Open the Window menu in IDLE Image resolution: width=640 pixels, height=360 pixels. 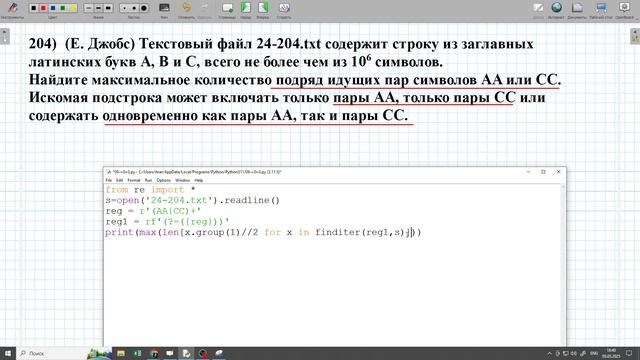click(x=182, y=180)
